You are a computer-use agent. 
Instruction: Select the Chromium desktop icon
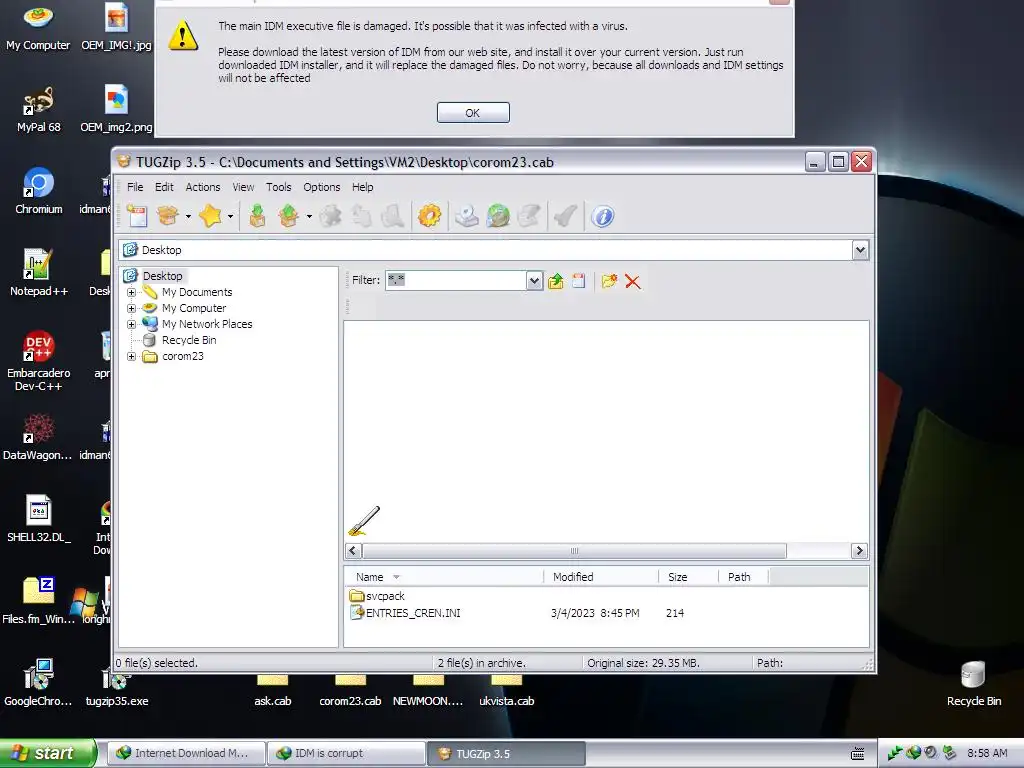click(x=39, y=191)
